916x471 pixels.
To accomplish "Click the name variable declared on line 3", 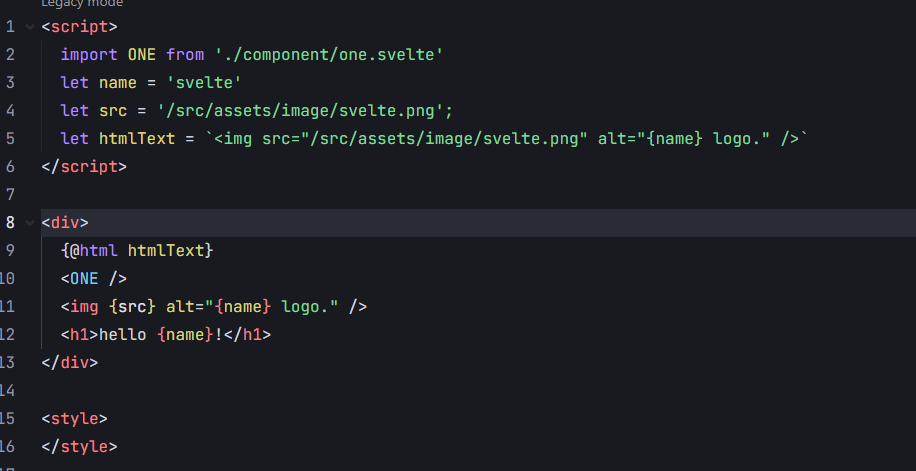I will [117, 83].
